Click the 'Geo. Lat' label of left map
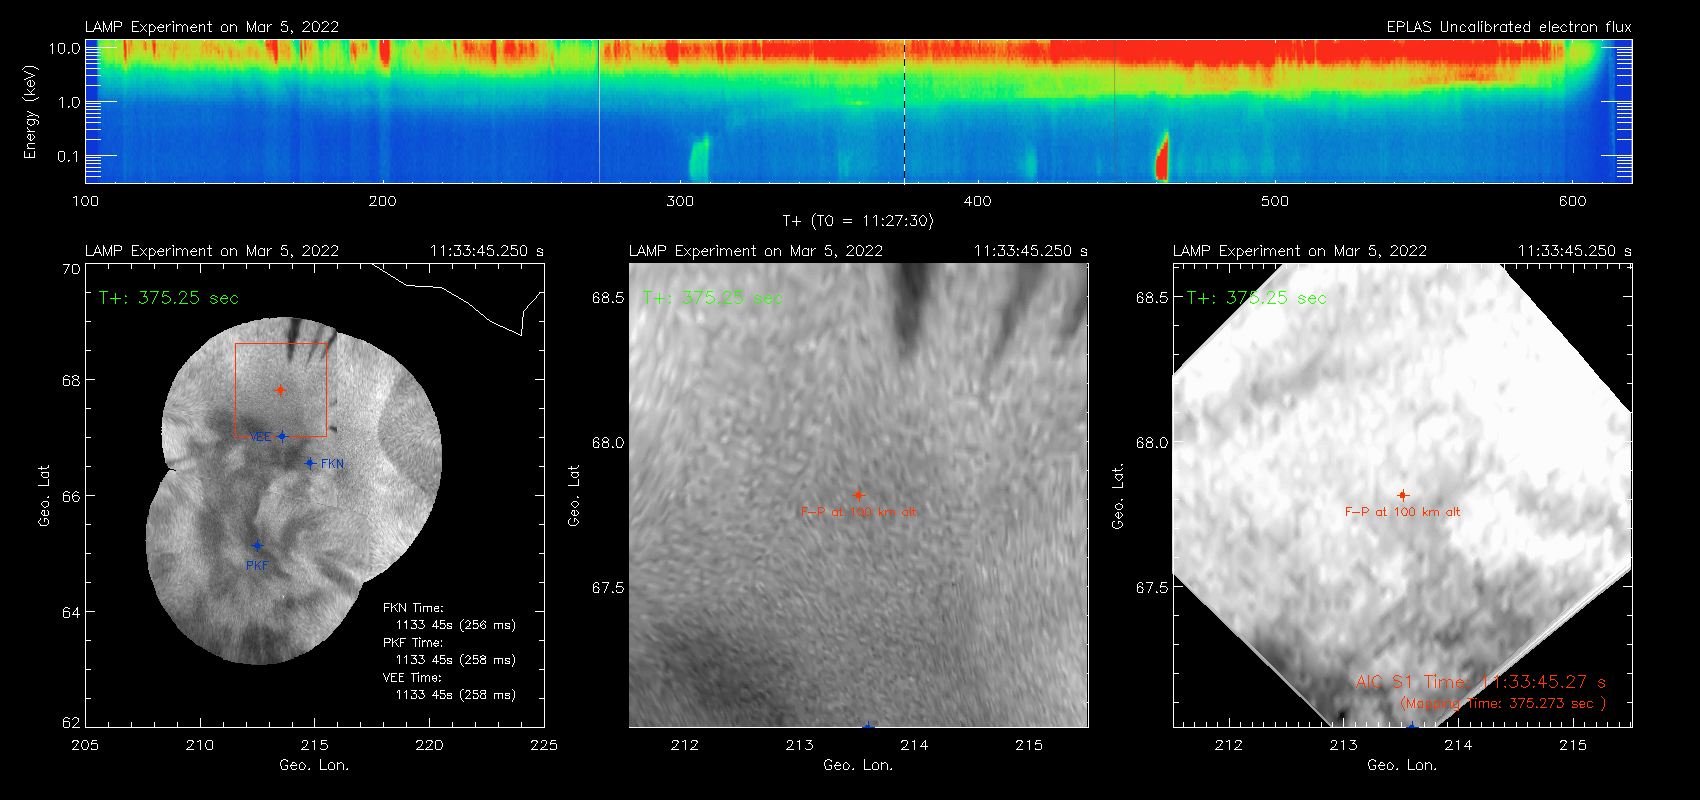This screenshot has height=800, width=1700. tap(44, 496)
